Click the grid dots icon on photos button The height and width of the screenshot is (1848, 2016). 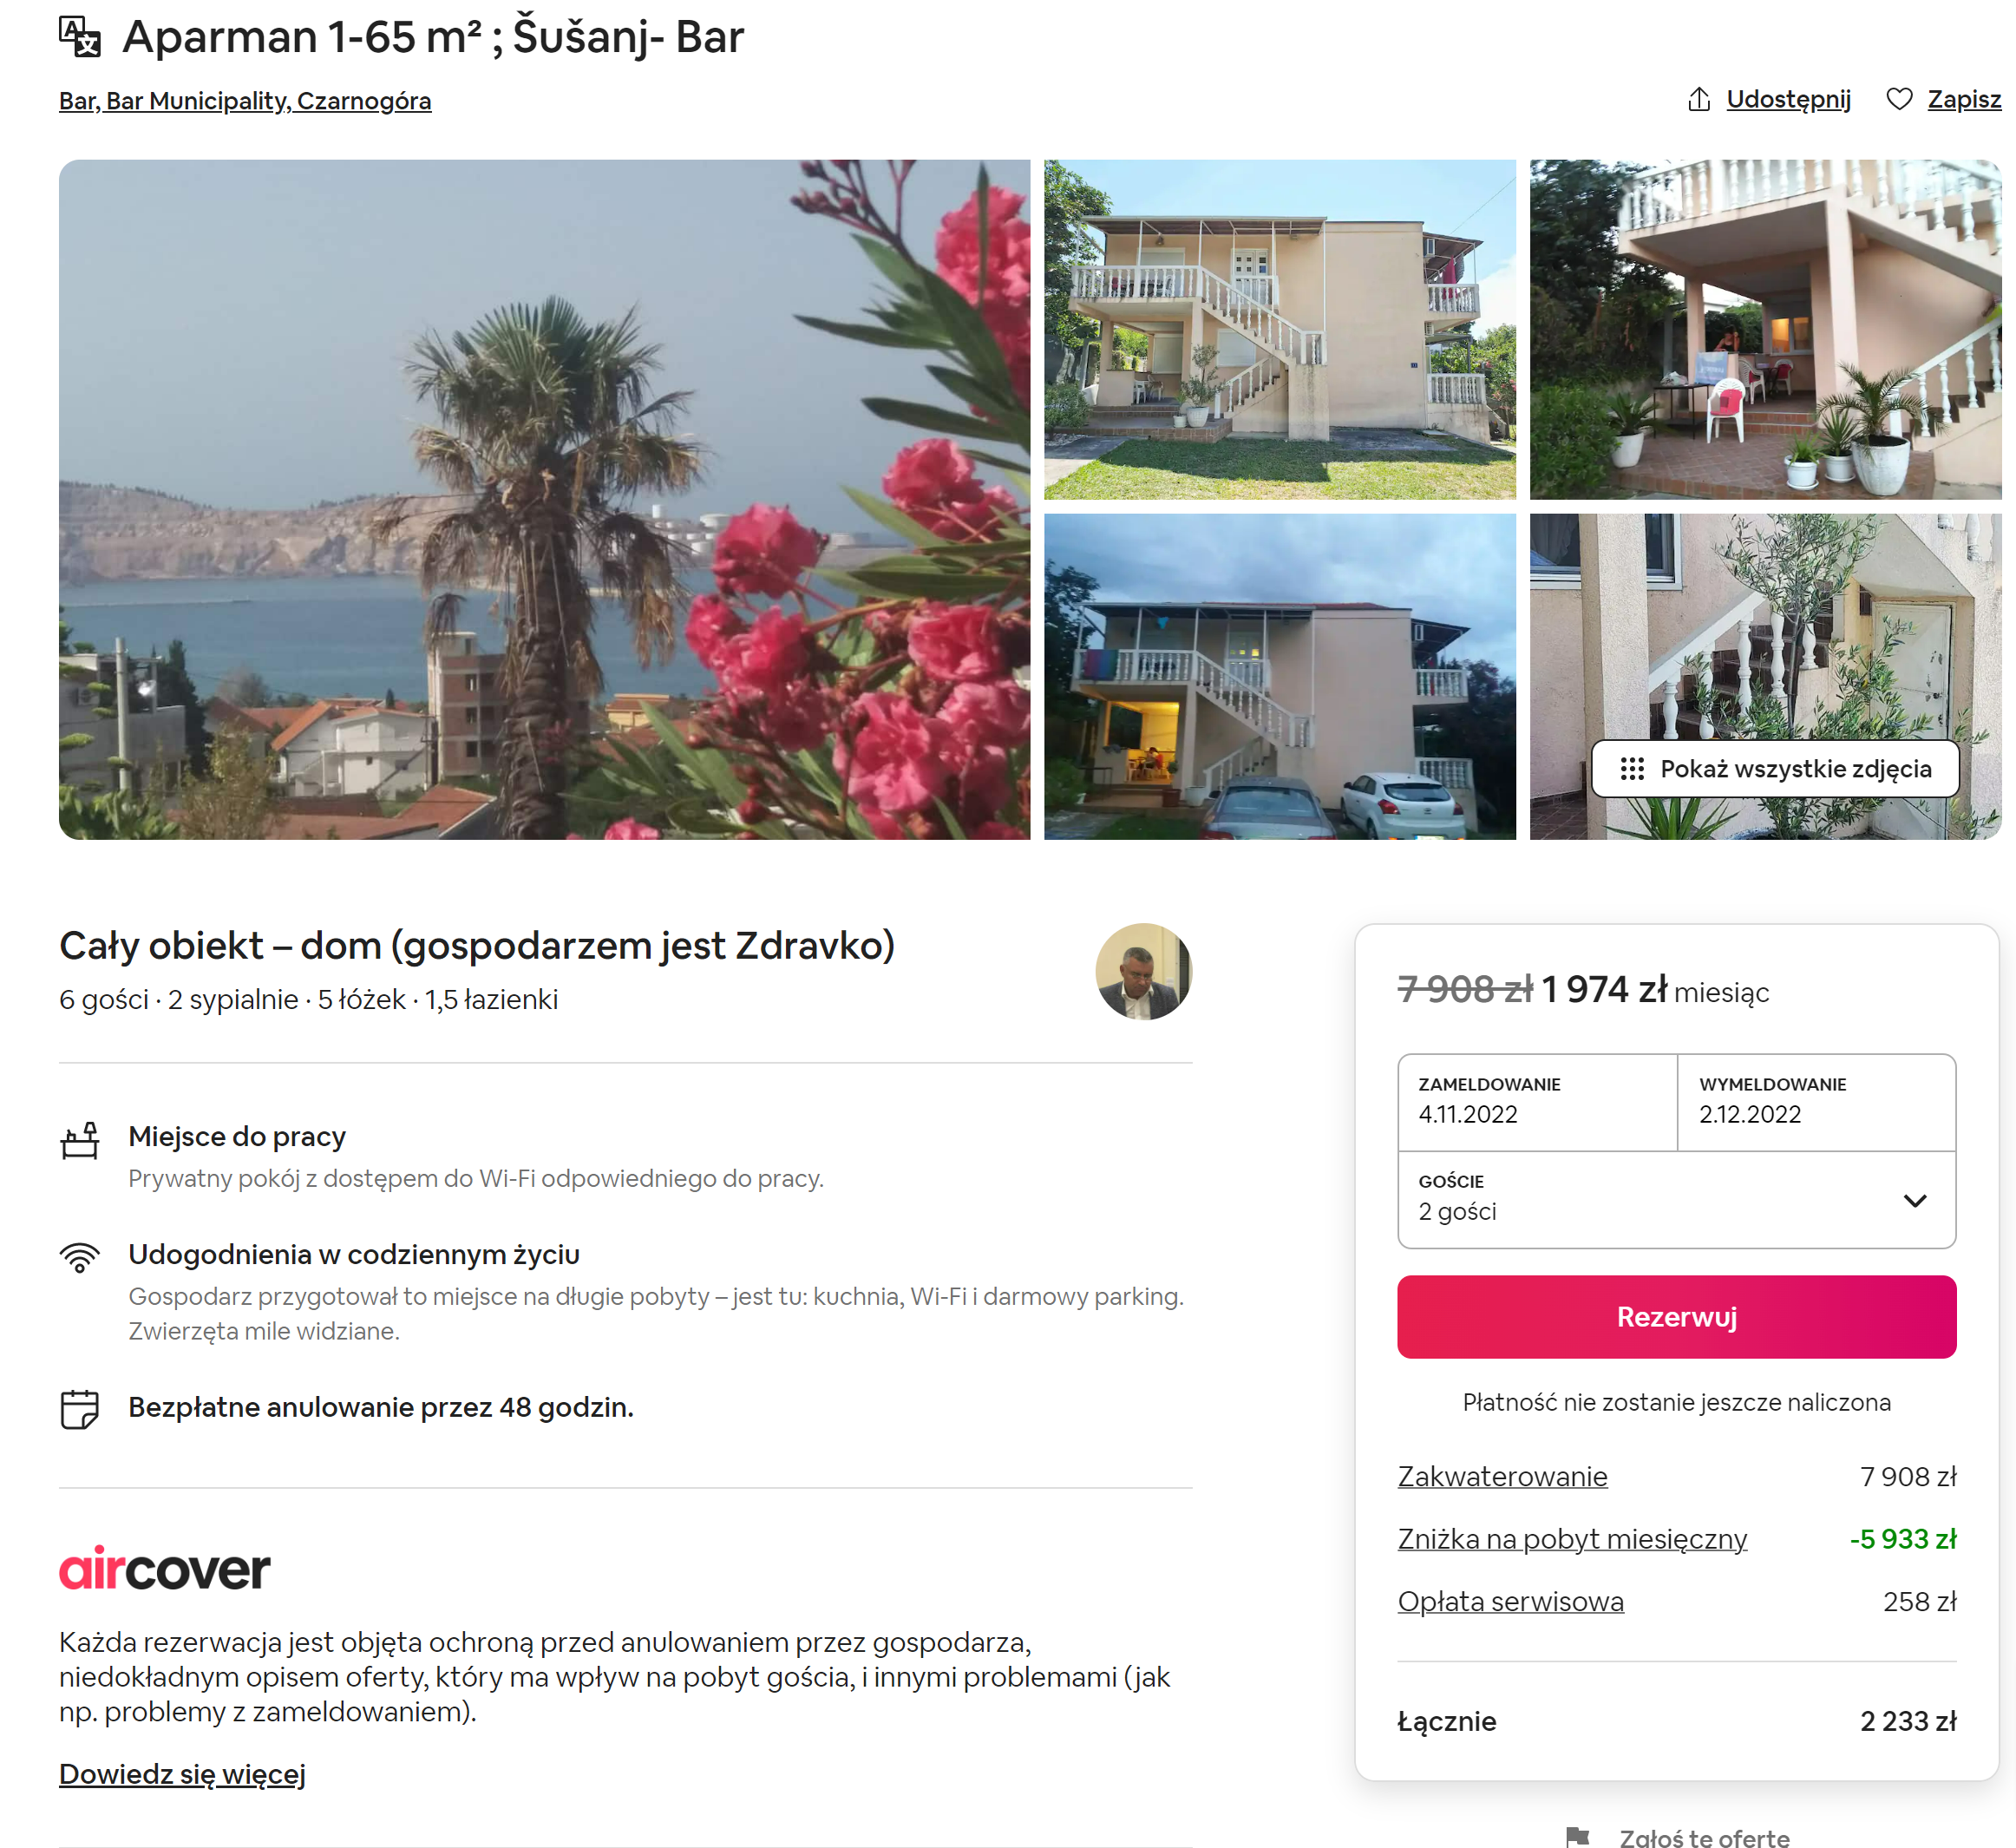coord(1632,769)
